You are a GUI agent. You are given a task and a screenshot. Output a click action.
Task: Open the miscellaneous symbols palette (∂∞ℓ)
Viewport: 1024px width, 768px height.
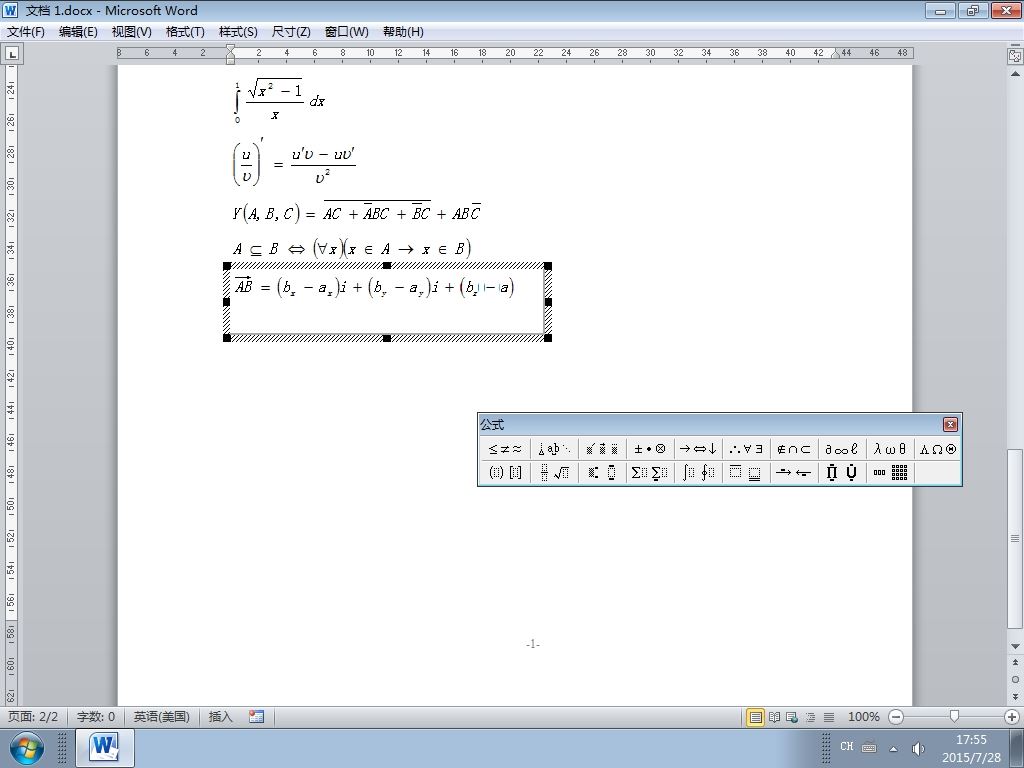pos(841,449)
